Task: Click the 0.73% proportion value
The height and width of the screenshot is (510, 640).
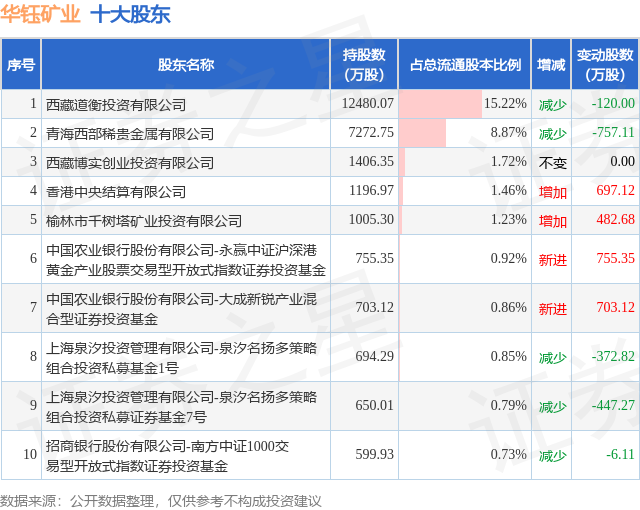Action: [509, 454]
